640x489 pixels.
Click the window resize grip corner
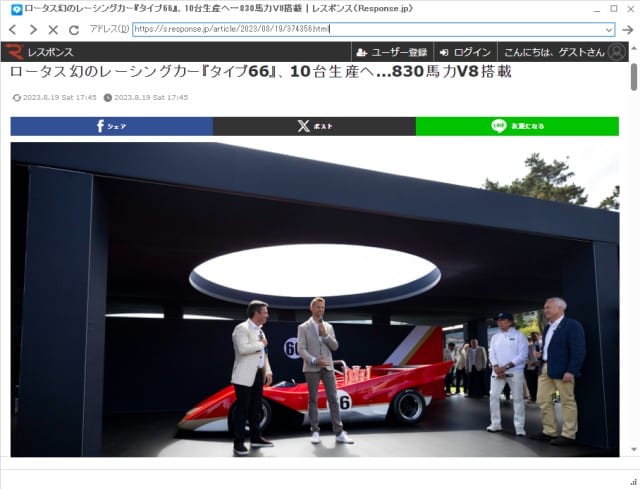pos(633,482)
